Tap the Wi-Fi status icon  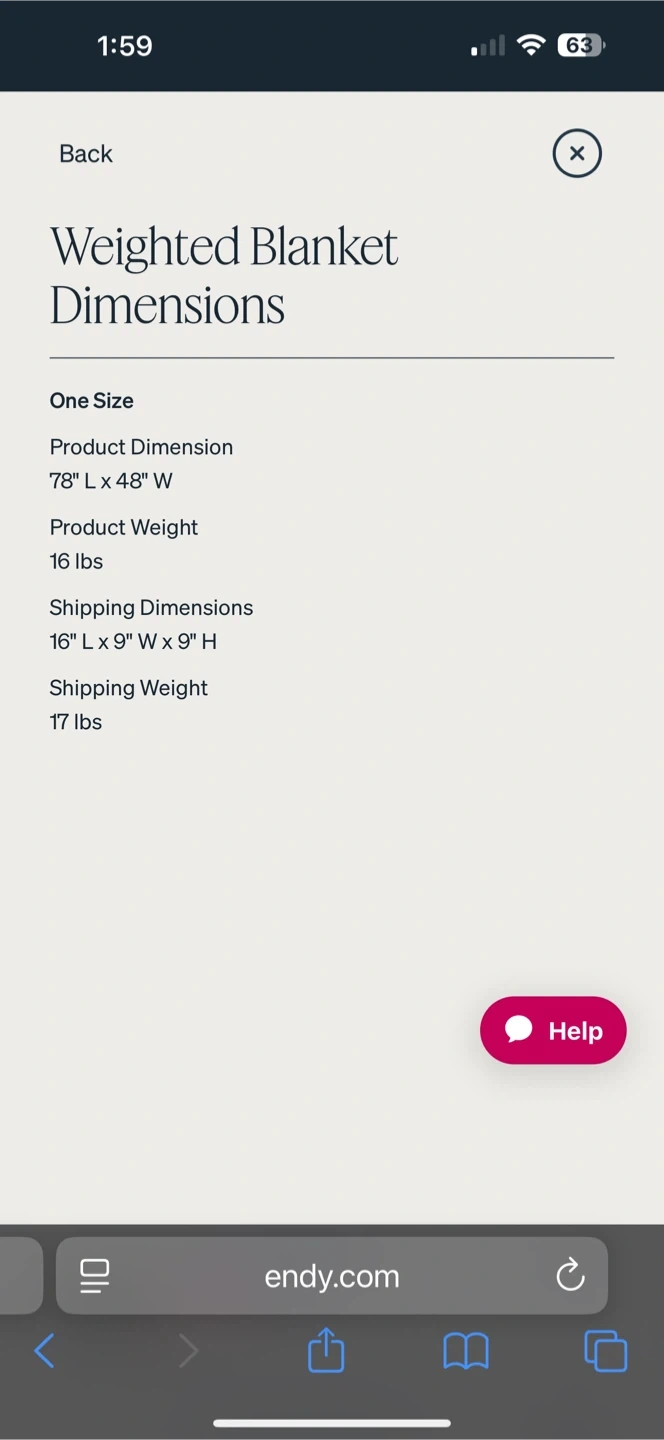click(531, 46)
